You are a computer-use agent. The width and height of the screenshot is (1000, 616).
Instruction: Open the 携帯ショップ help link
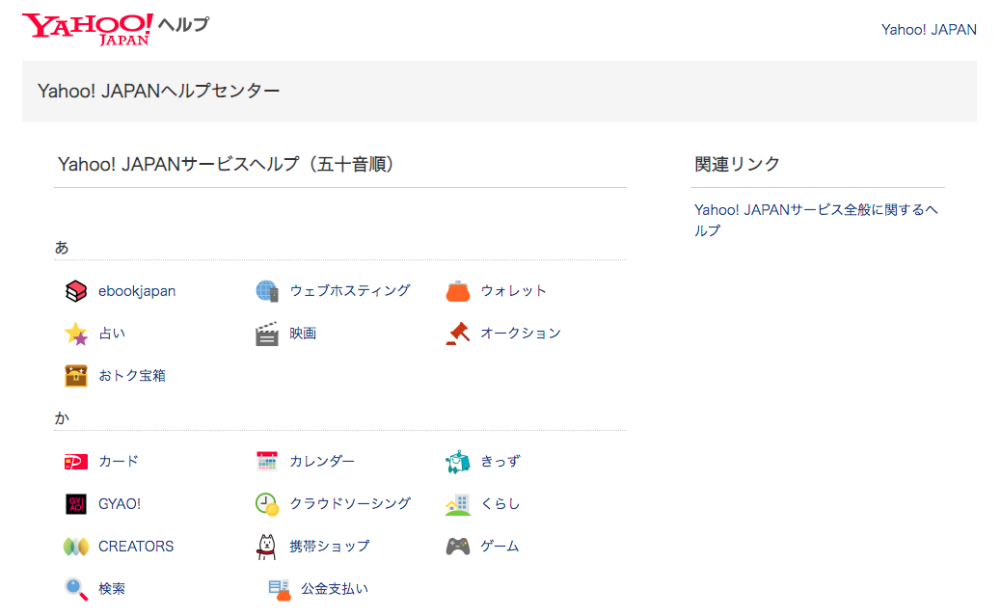[329, 546]
